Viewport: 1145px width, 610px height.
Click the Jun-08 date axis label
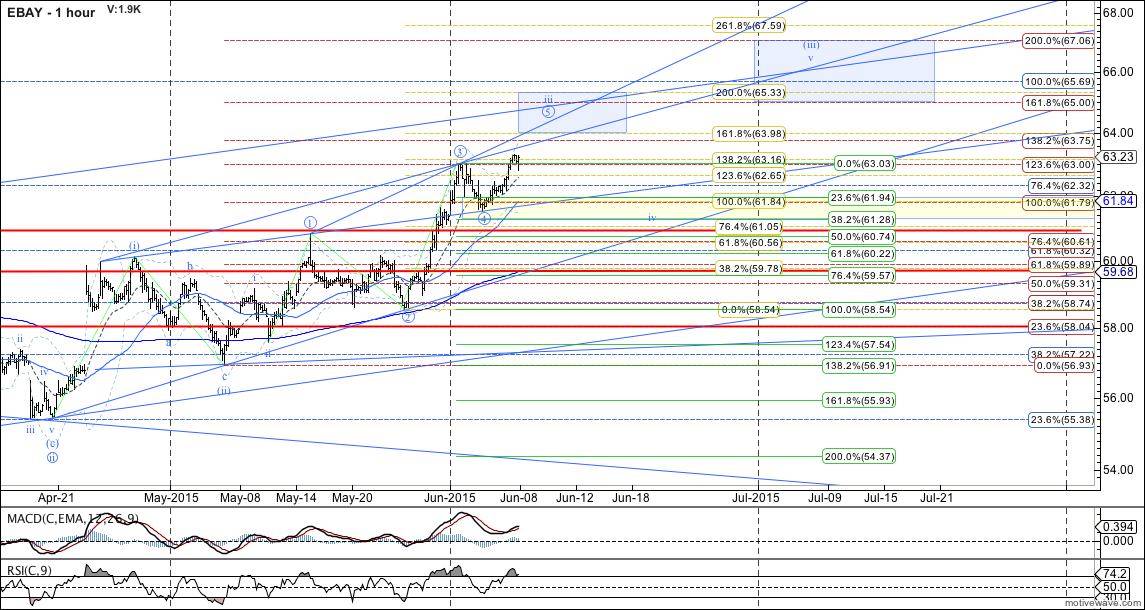click(520, 497)
